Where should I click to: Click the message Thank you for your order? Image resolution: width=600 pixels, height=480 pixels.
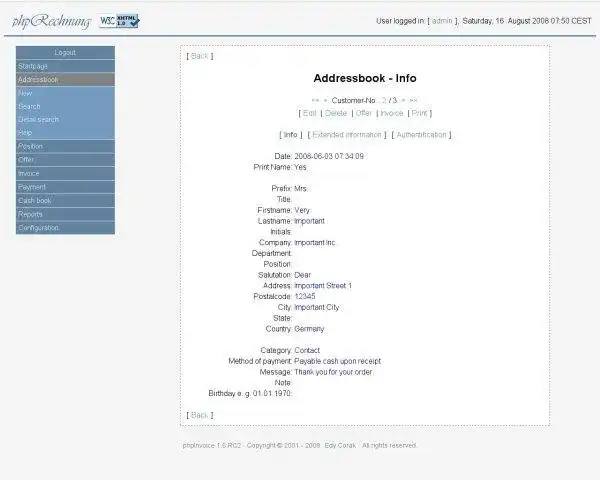333,372
